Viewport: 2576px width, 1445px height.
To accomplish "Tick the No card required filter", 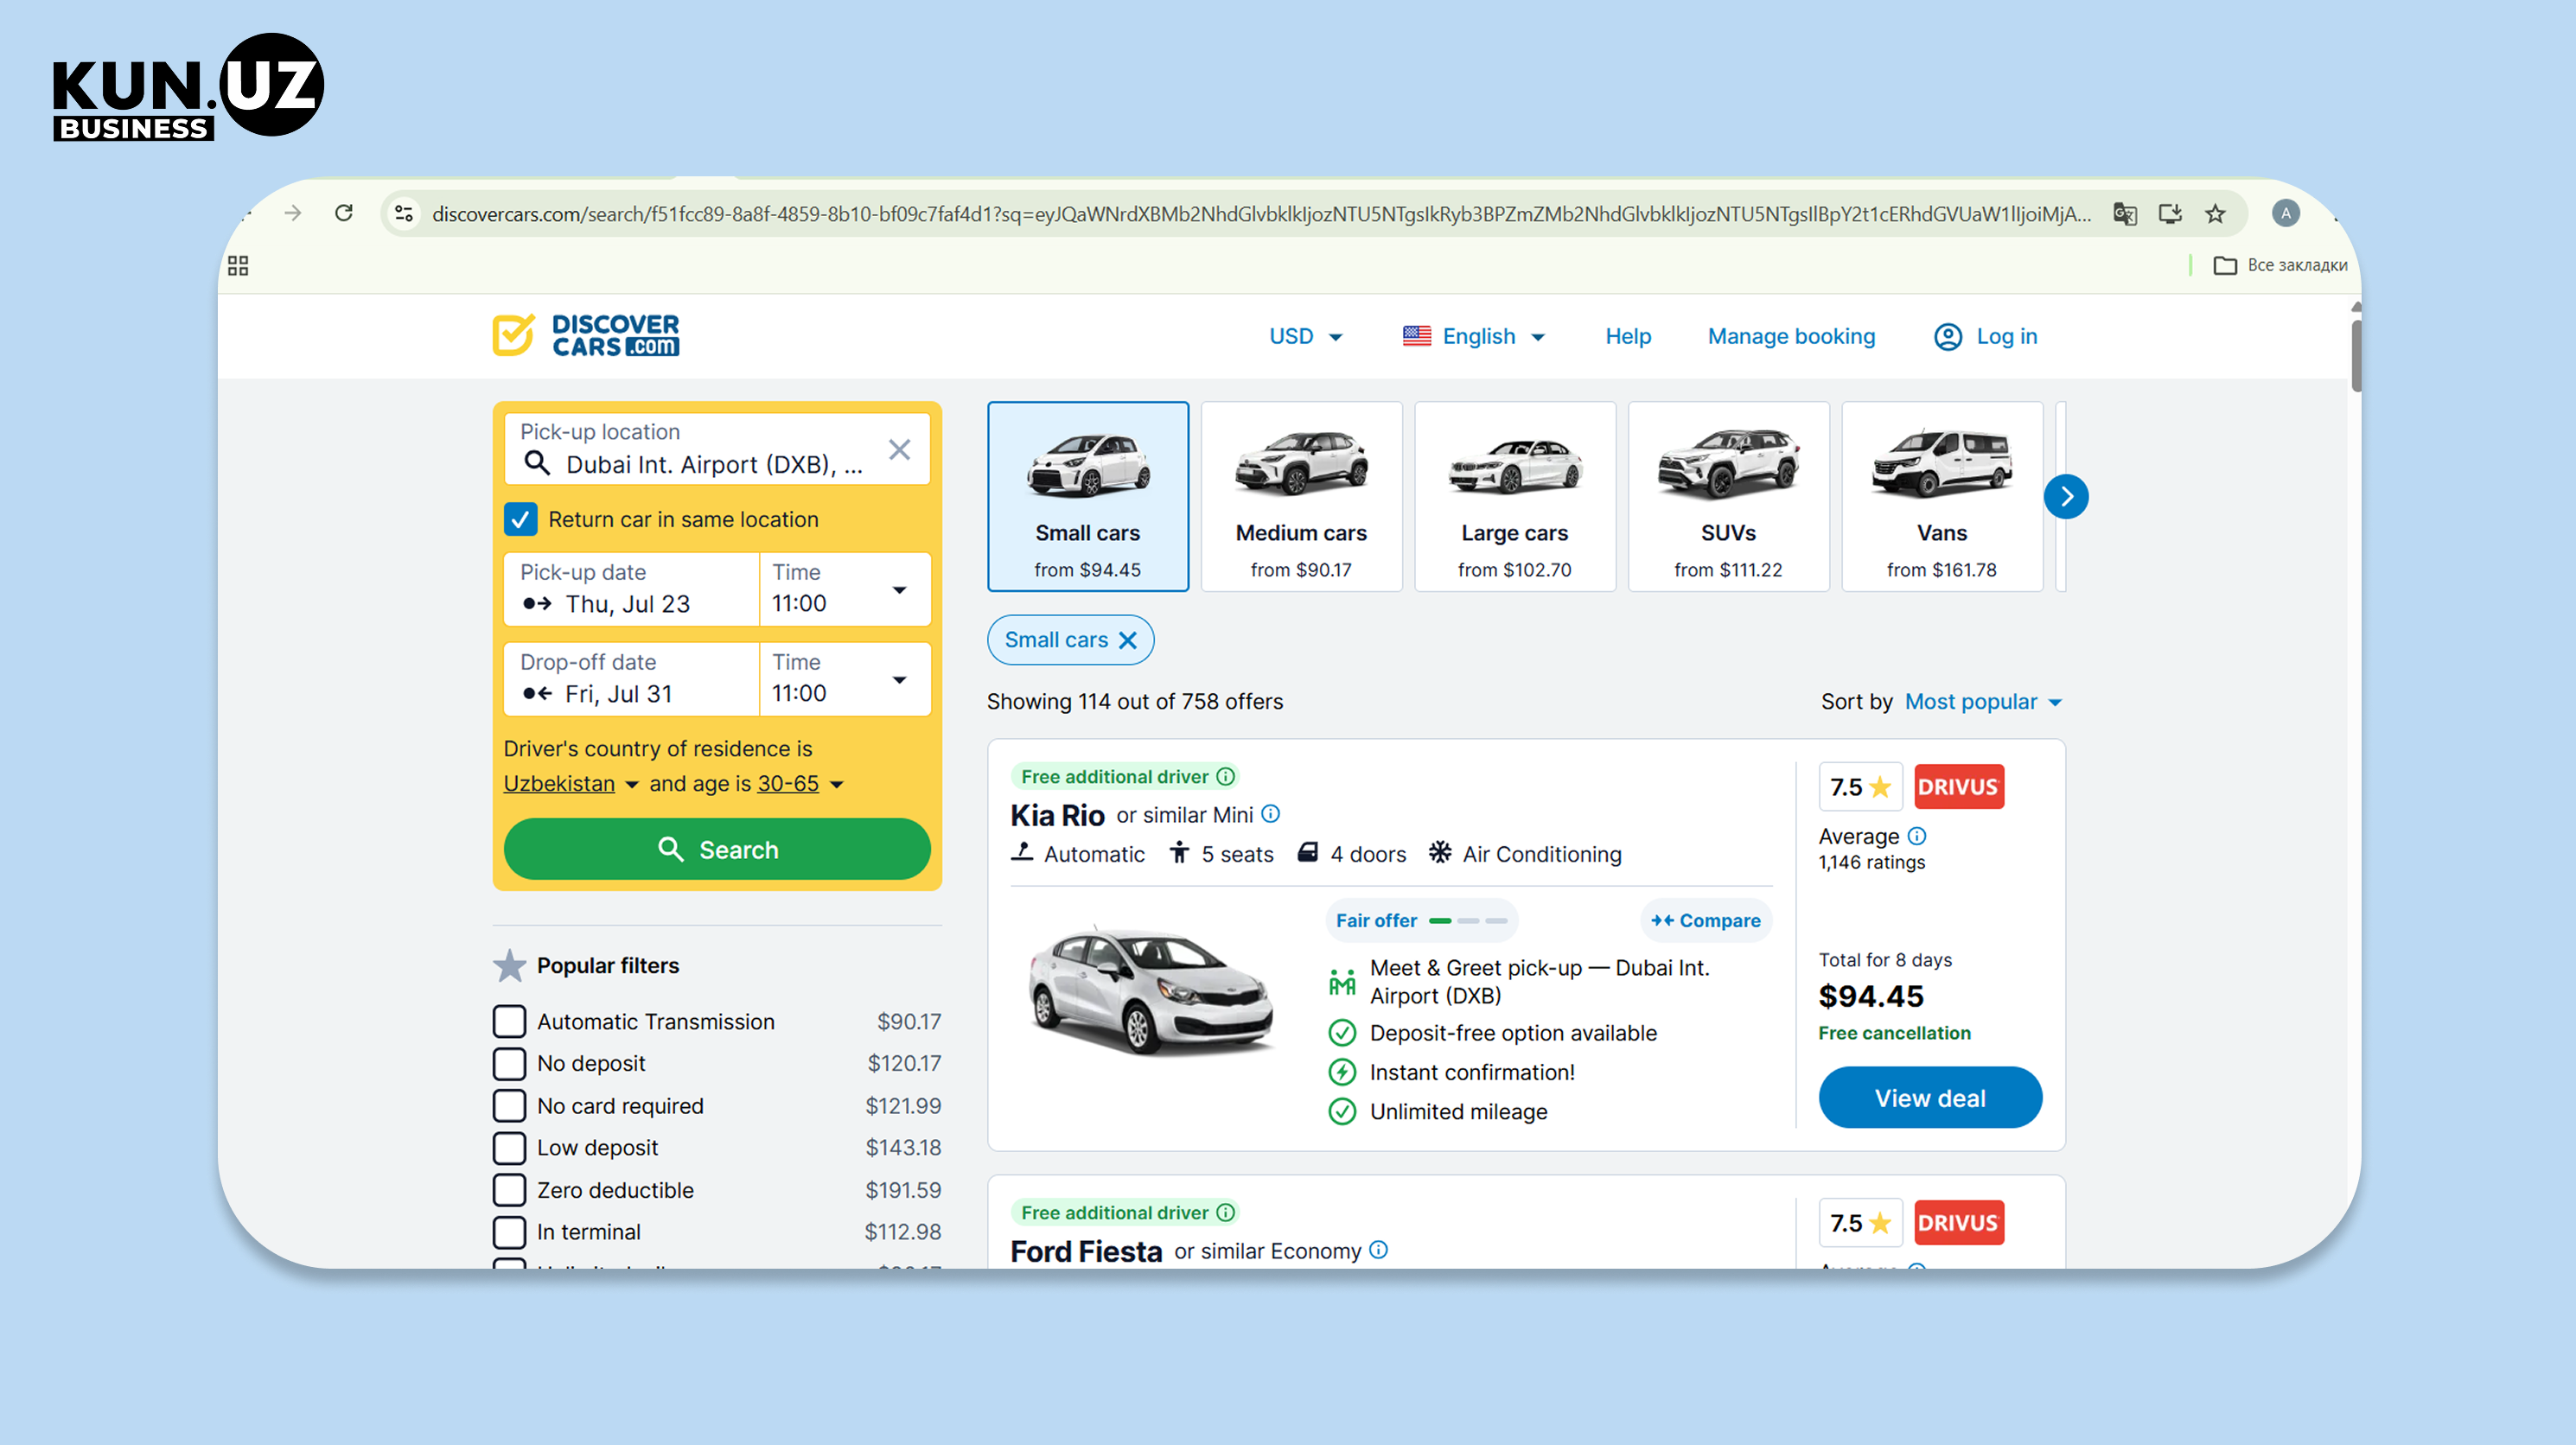I will point(510,1106).
